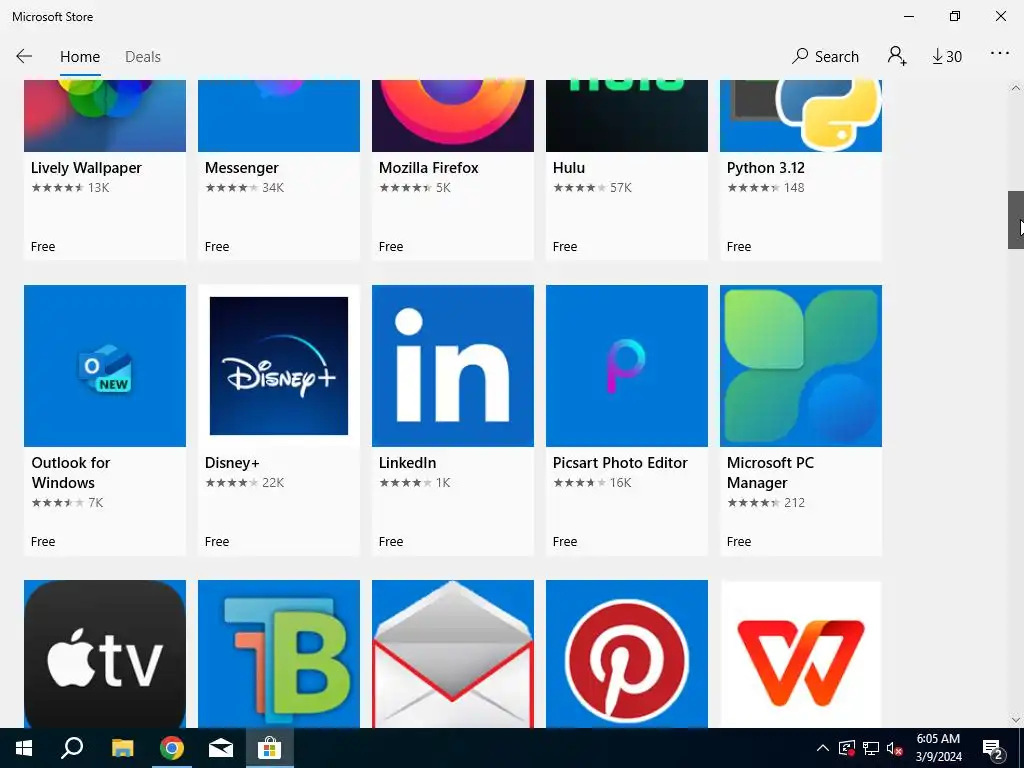Open taskbar search magnifier
This screenshot has width=1024, height=768.
point(72,748)
